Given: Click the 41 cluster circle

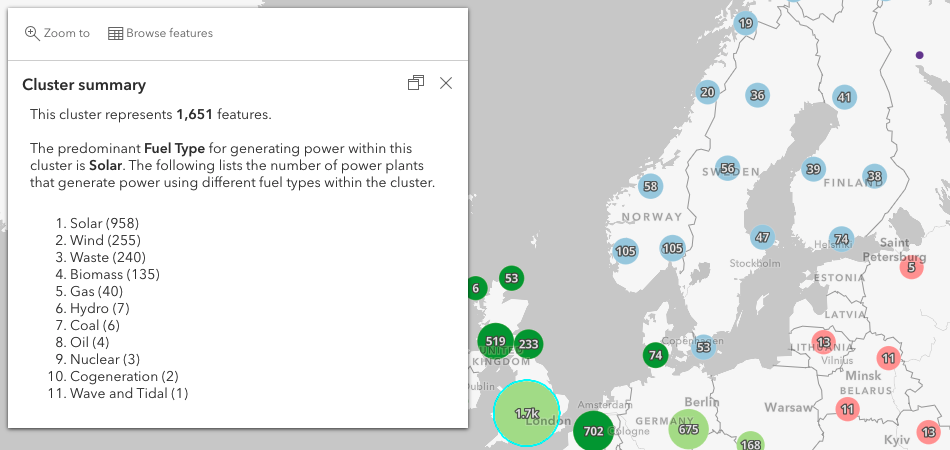Looking at the screenshot, I should click(x=845, y=97).
